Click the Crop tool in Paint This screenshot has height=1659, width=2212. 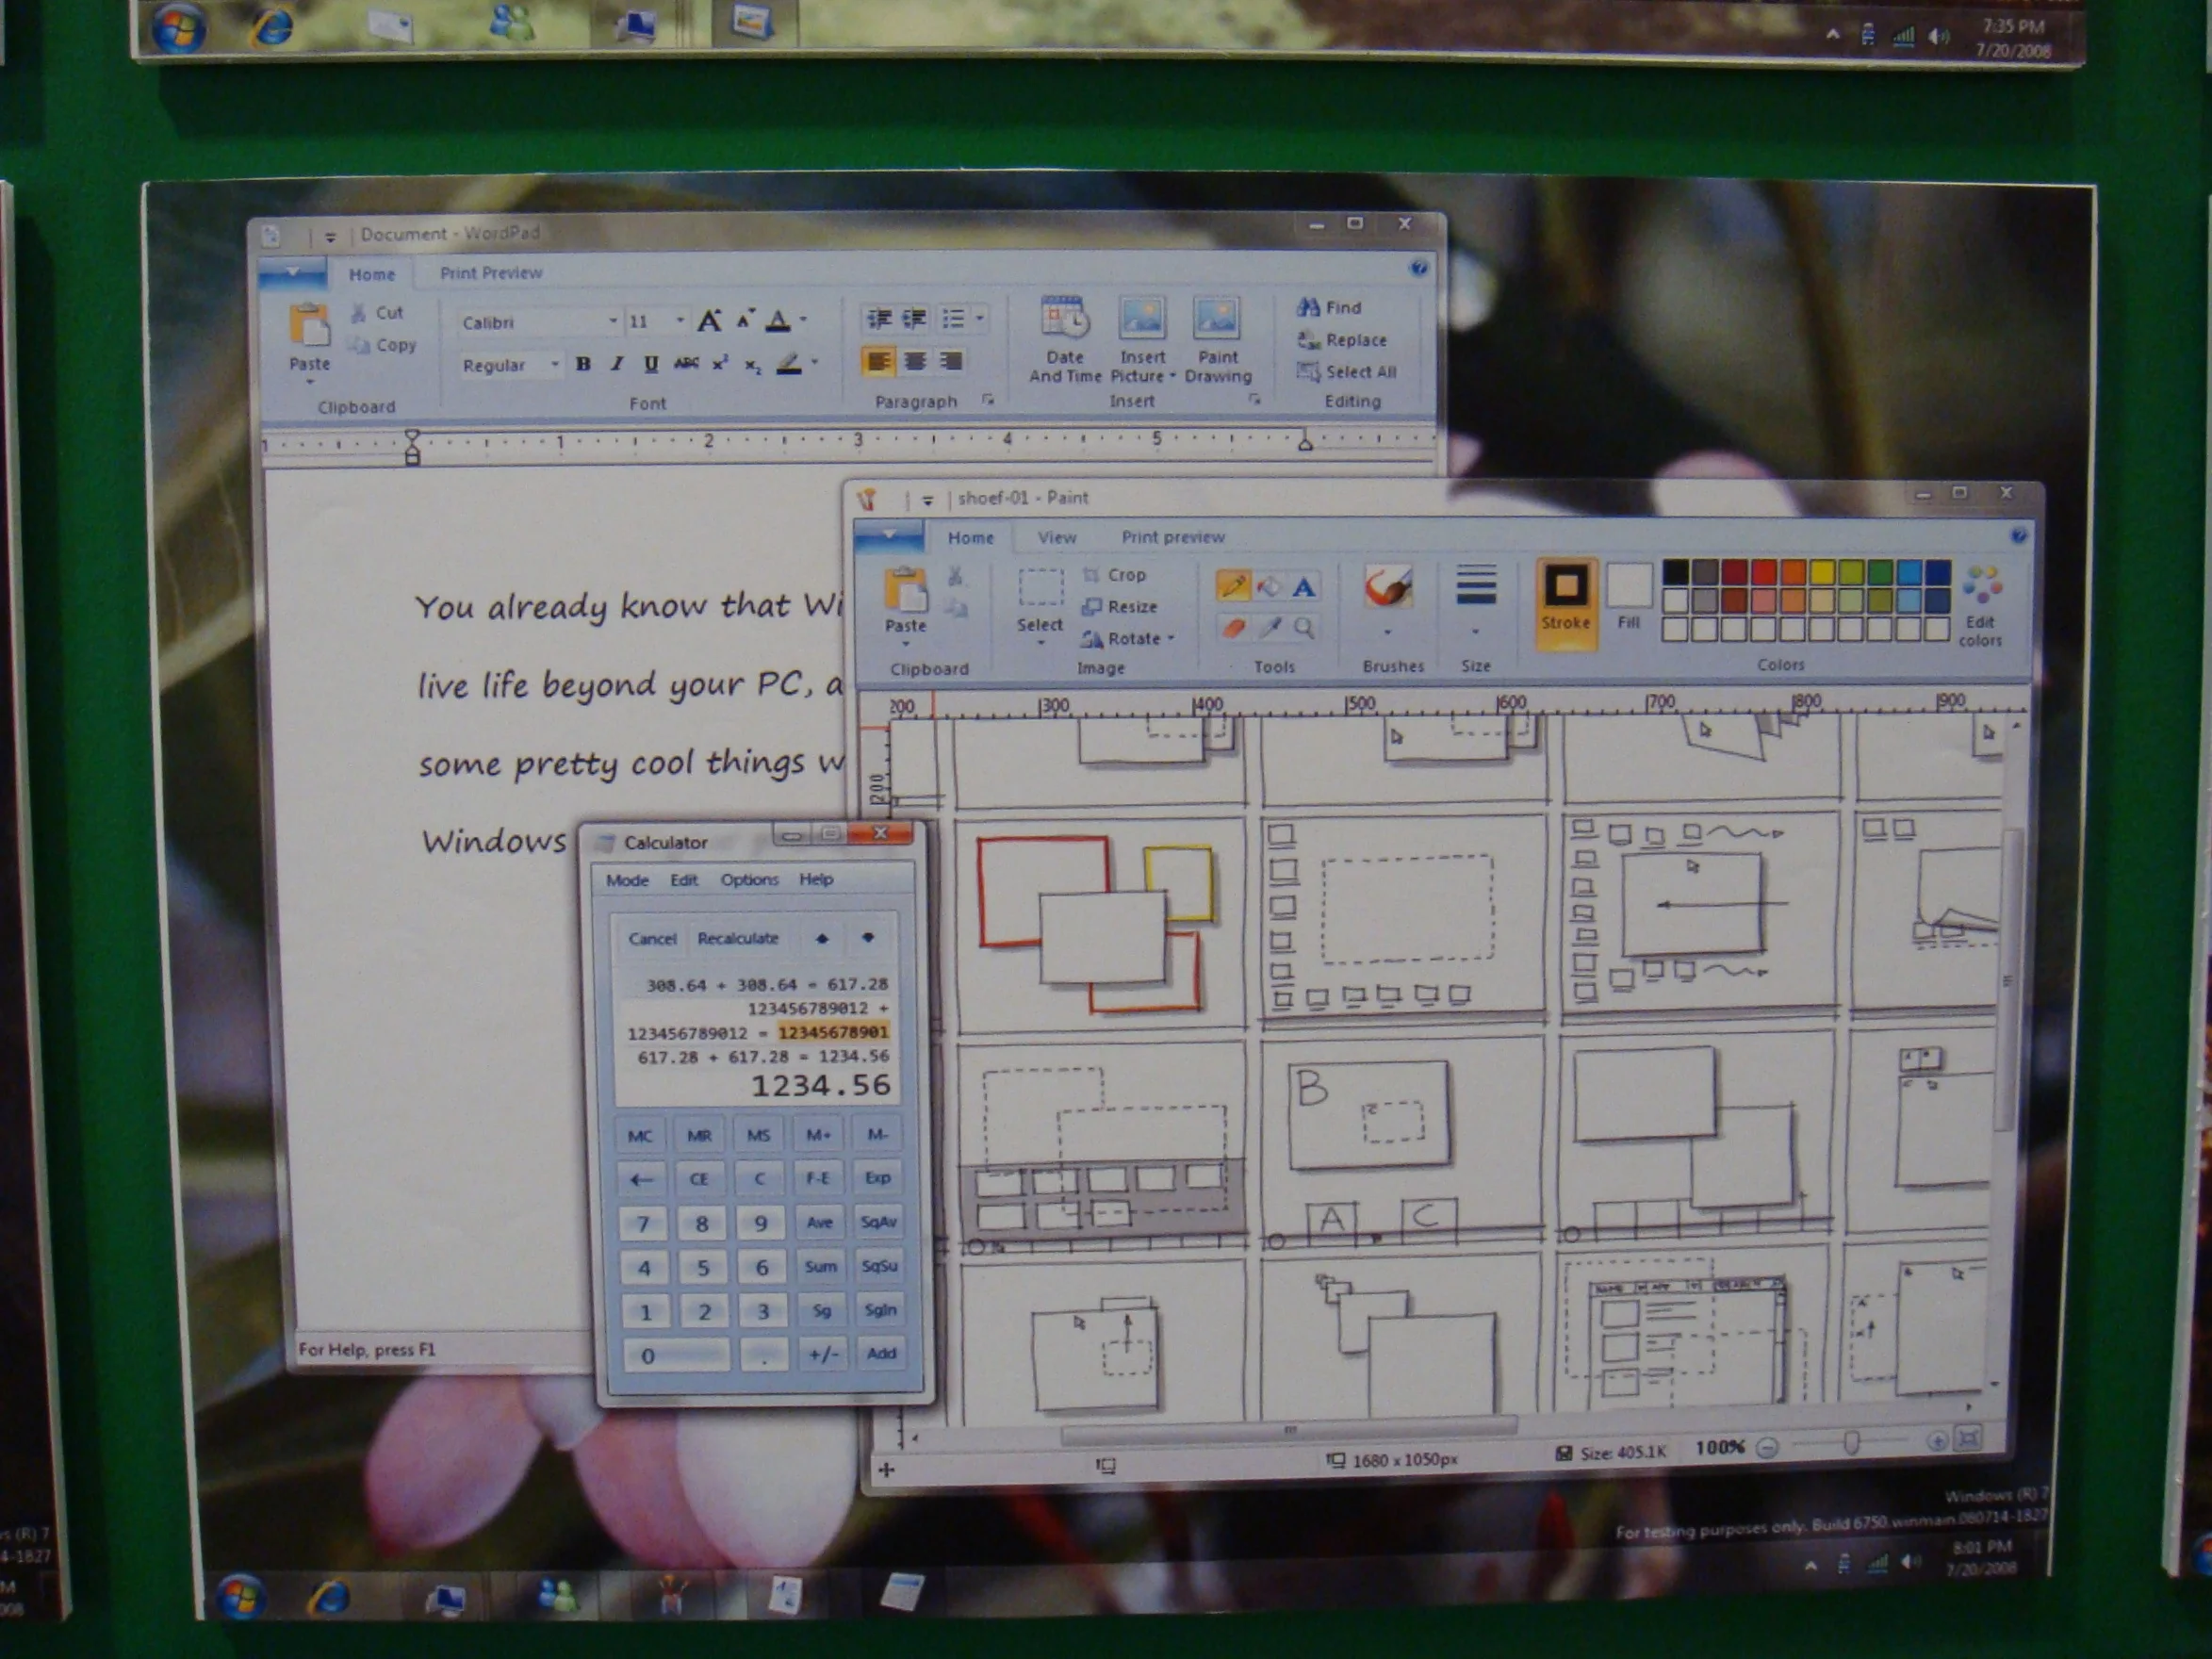(x=1115, y=575)
